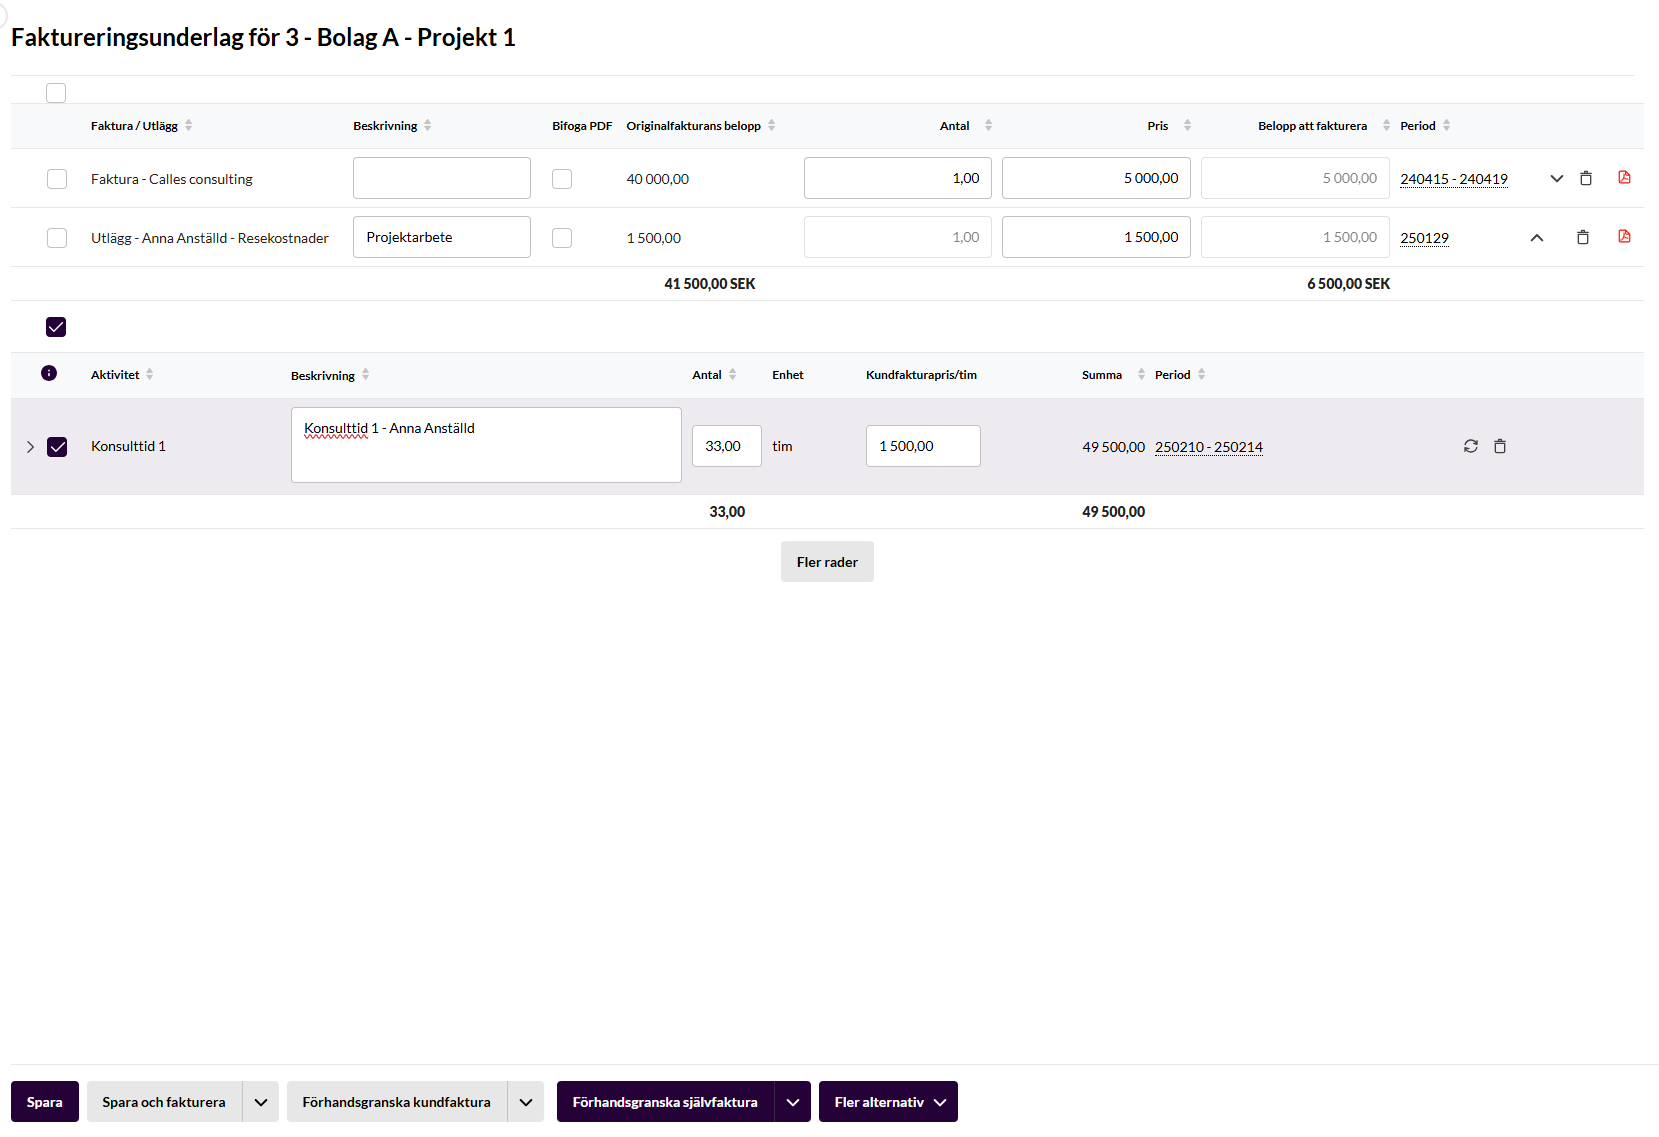This screenshot has height=1137, width=1659.
Task: Sort invoice table by Pris
Action: coord(1188,125)
